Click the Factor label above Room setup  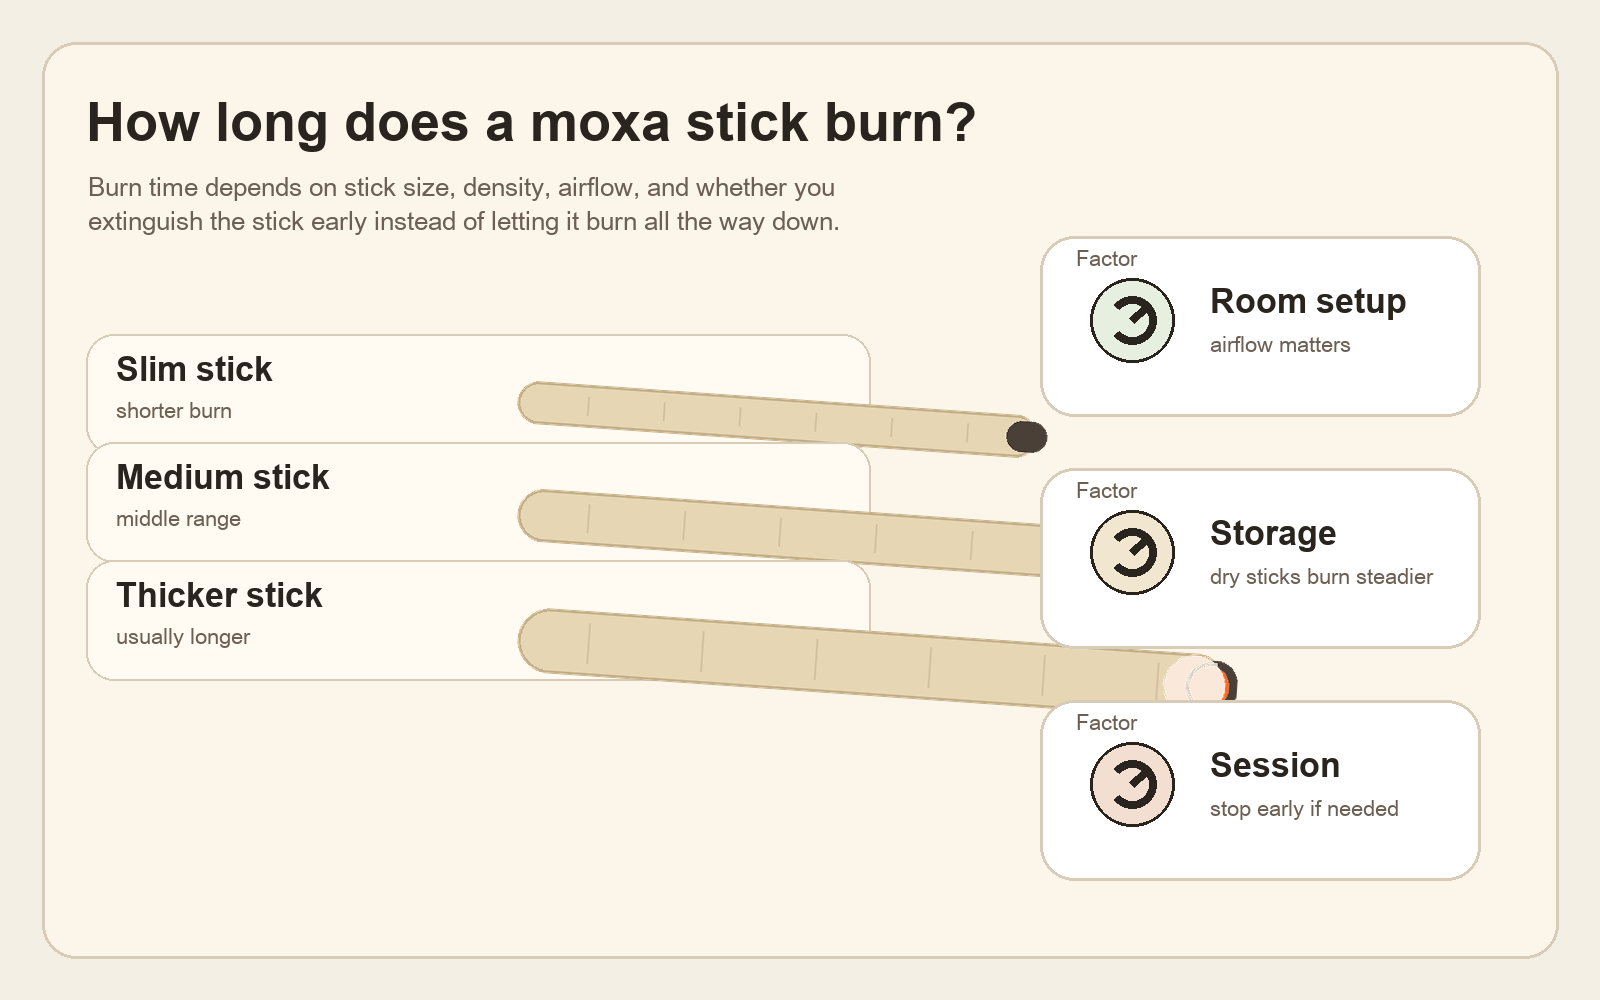[1106, 259]
